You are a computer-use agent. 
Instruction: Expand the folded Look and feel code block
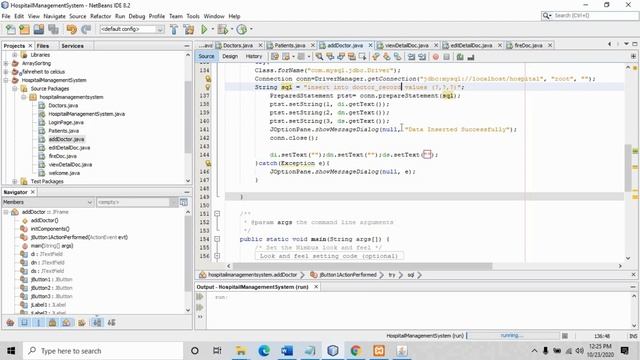(x=217, y=256)
